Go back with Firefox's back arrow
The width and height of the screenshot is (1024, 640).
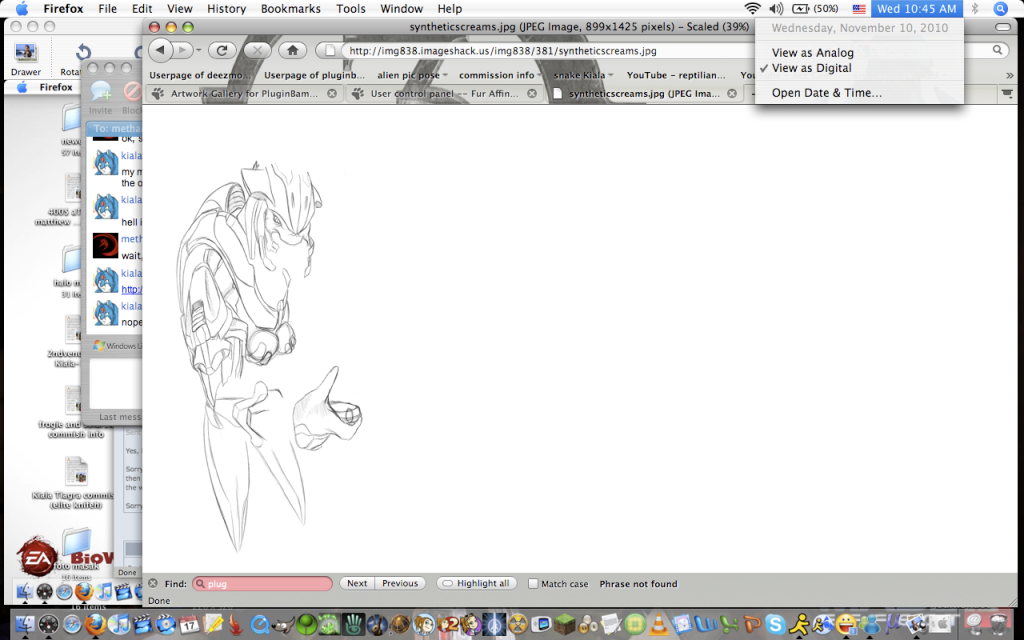[161, 50]
